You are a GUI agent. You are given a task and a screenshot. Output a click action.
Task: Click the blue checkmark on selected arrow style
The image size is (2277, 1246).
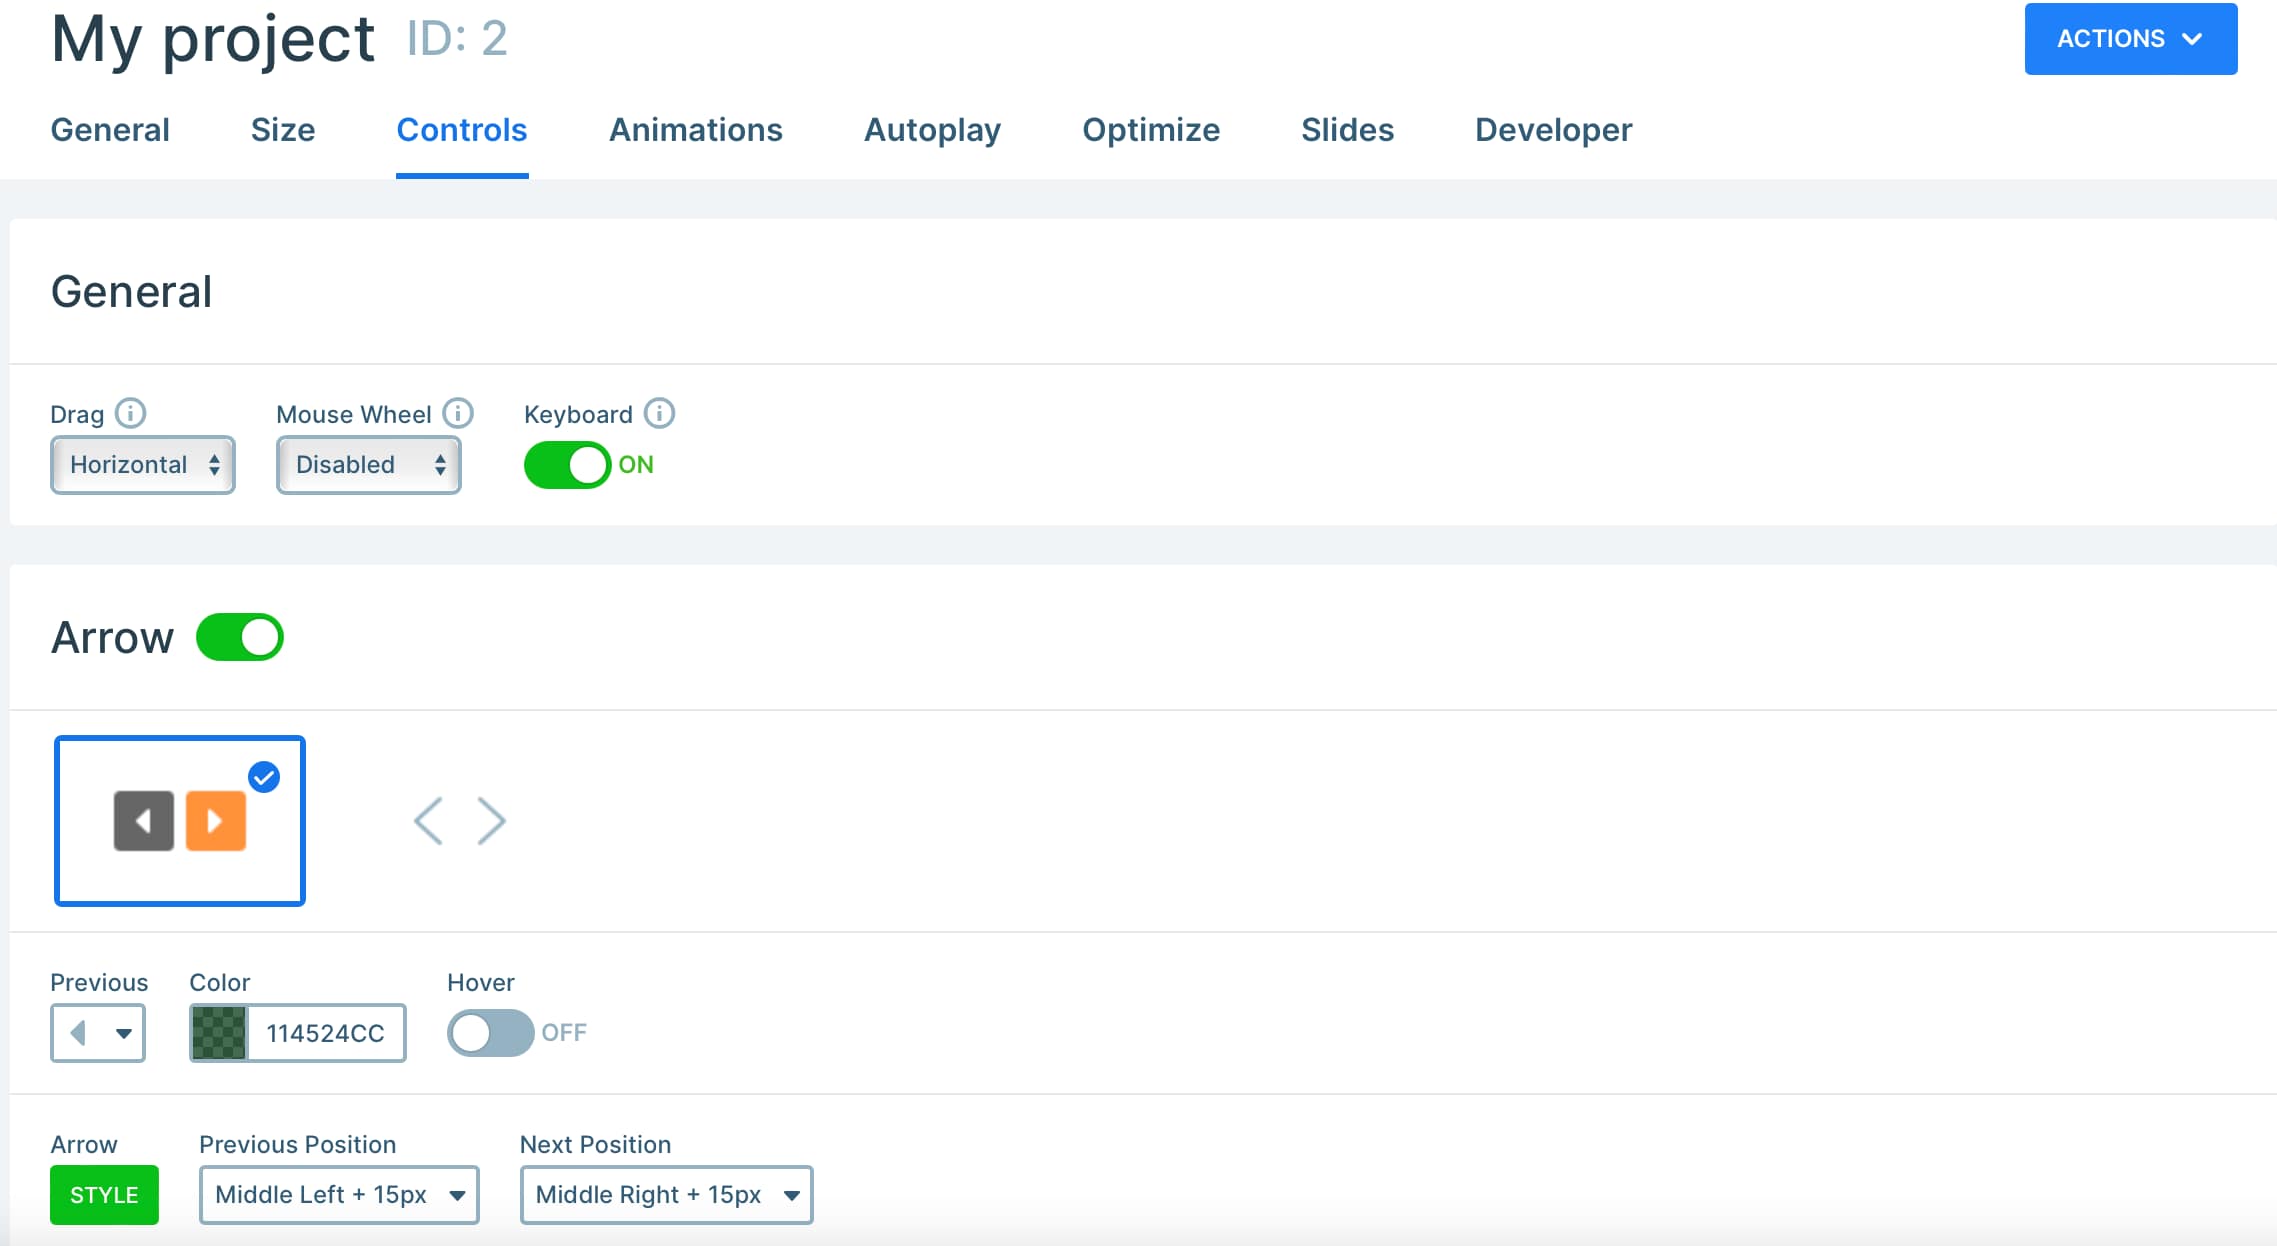(x=263, y=777)
